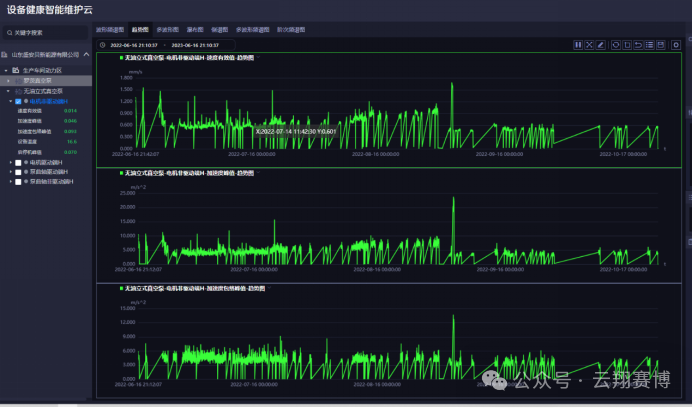This screenshot has width=693, height=408.
Task: Expand the arrow of the last sensor node
Action: [x=11, y=182]
